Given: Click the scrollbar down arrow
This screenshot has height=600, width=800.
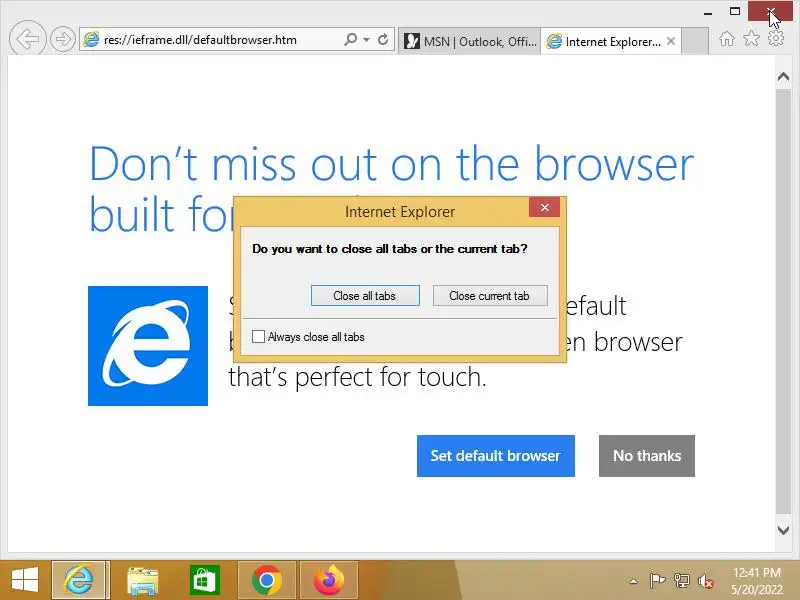Looking at the screenshot, I should click(783, 530).
